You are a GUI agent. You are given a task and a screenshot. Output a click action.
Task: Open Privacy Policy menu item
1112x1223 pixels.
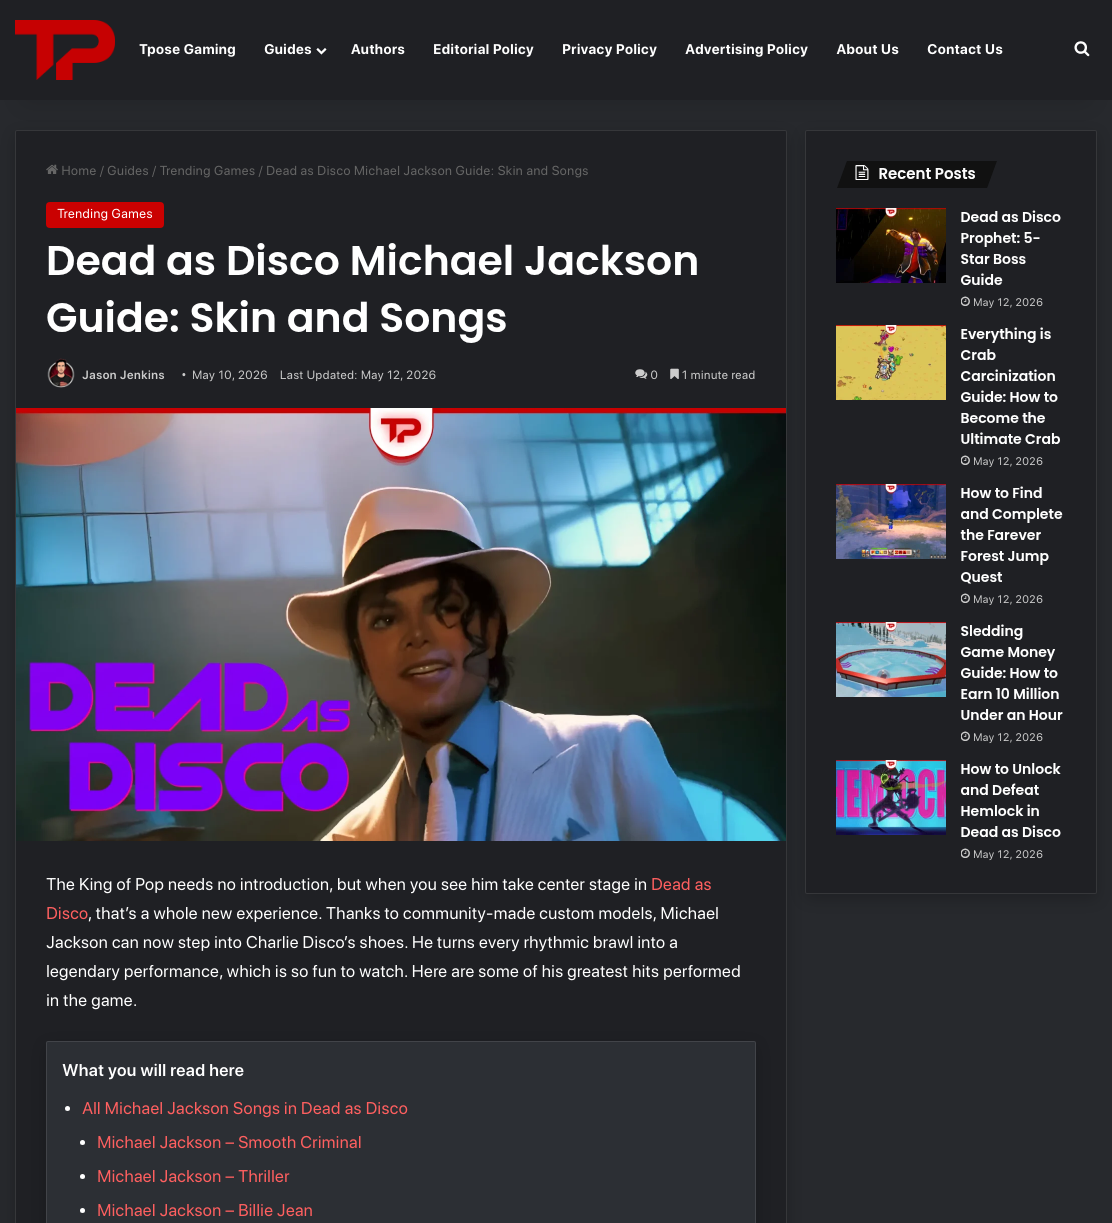(609, 49)
